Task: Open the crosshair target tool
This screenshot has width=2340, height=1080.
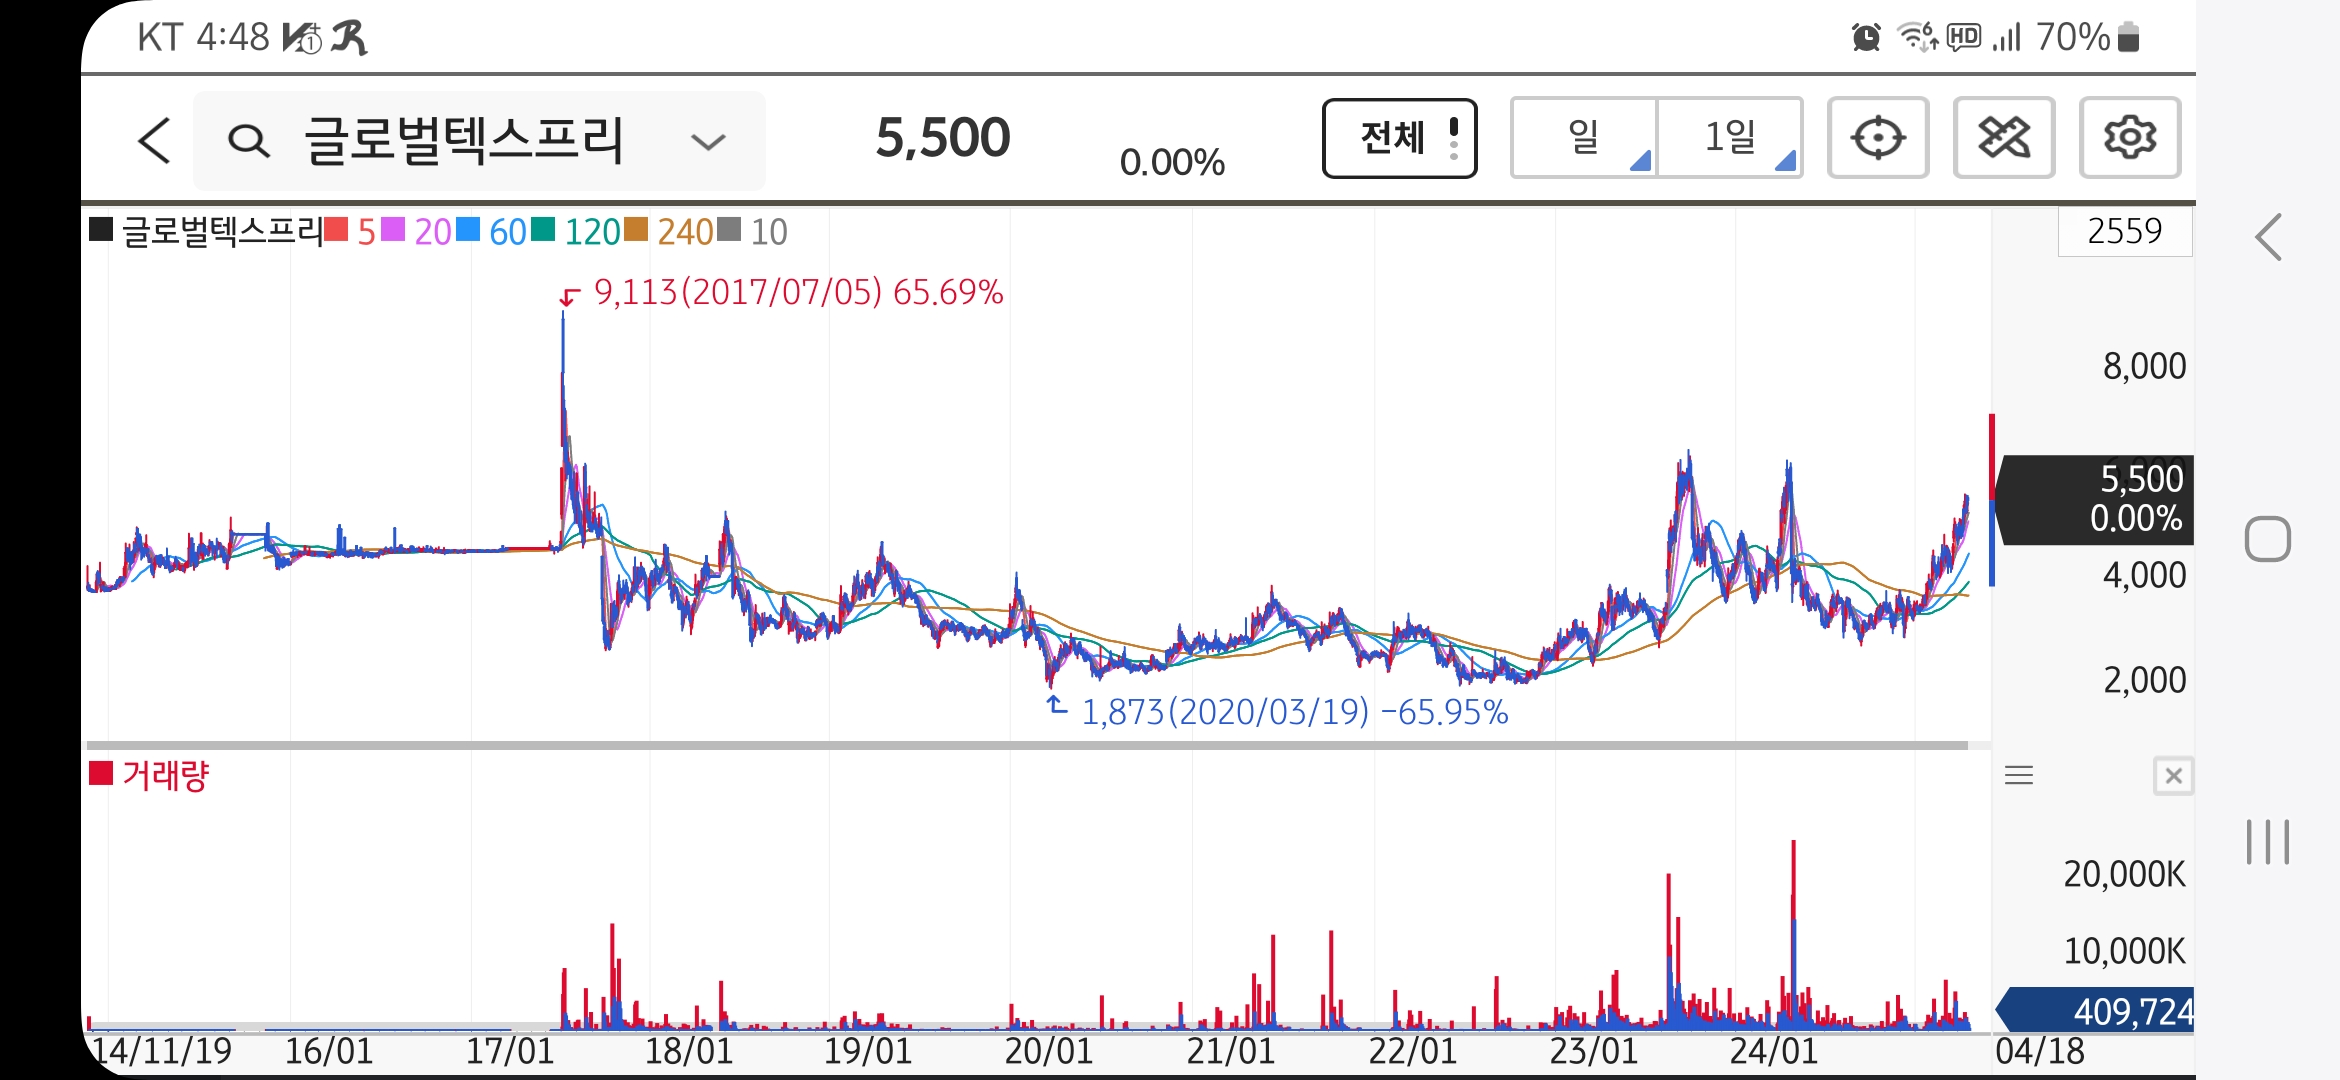Action: click(1877, 138)
